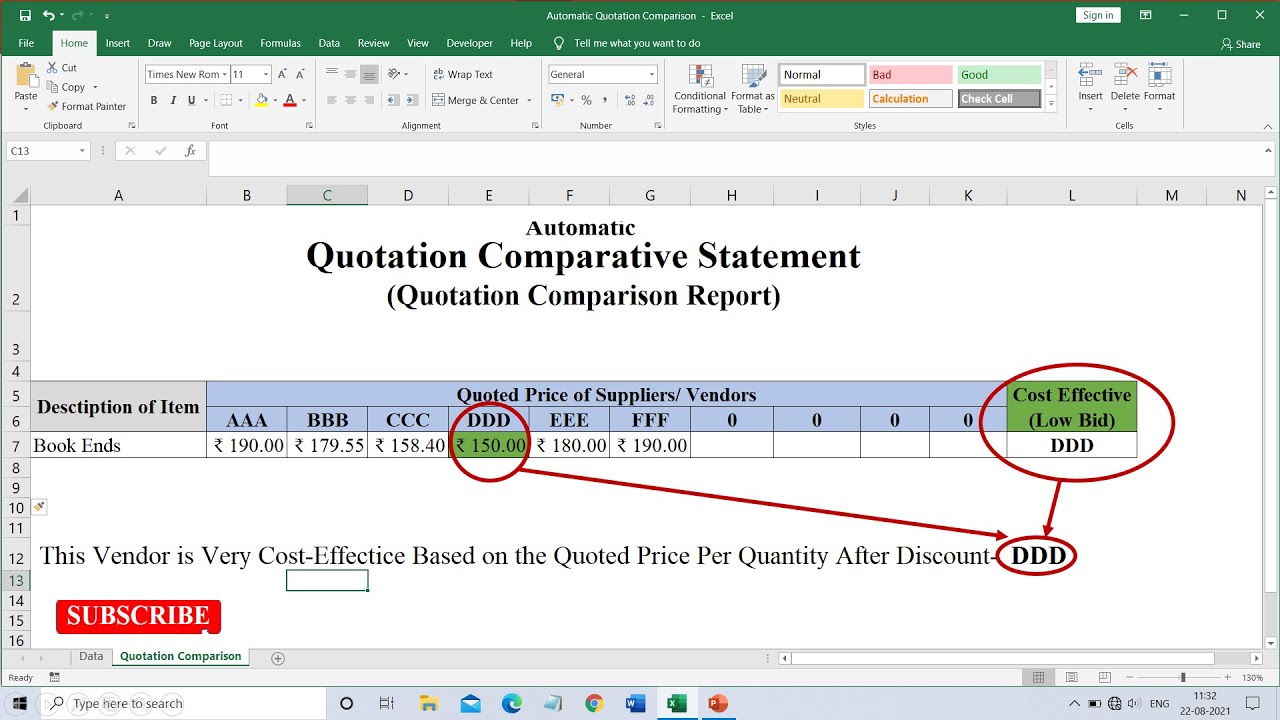Apply the Bad cell style
This screenshot has width=1280, height=720.
[910, 75]
